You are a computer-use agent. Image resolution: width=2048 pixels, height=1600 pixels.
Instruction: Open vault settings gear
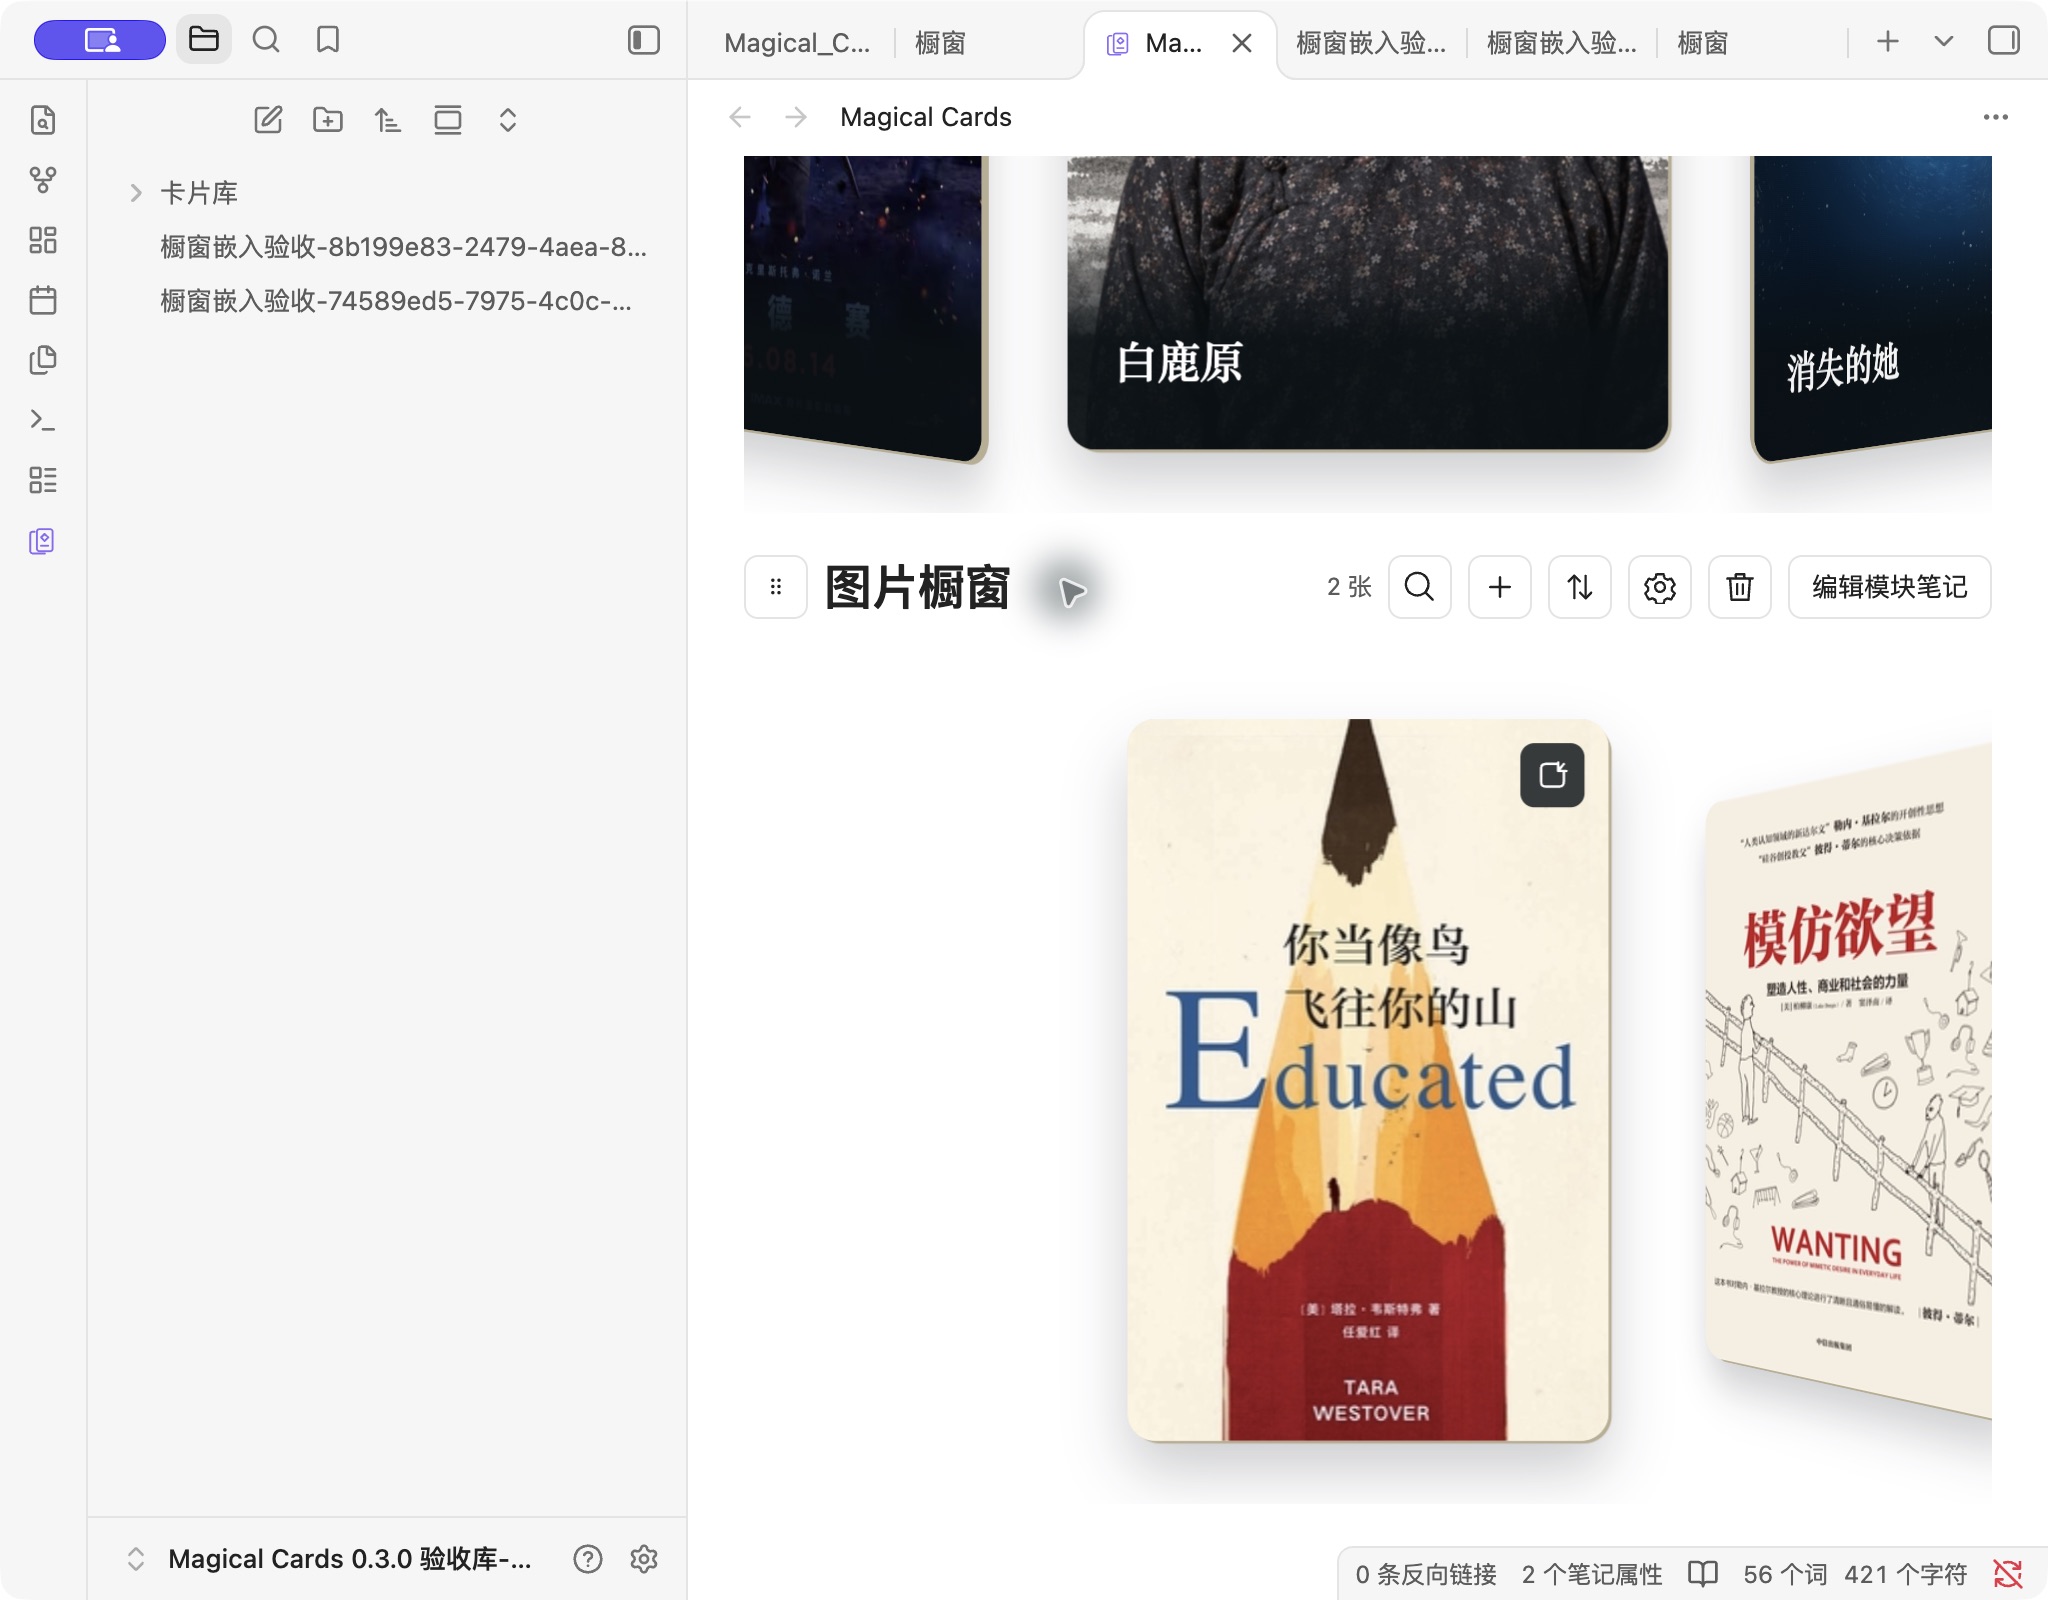coord(644,1559)
